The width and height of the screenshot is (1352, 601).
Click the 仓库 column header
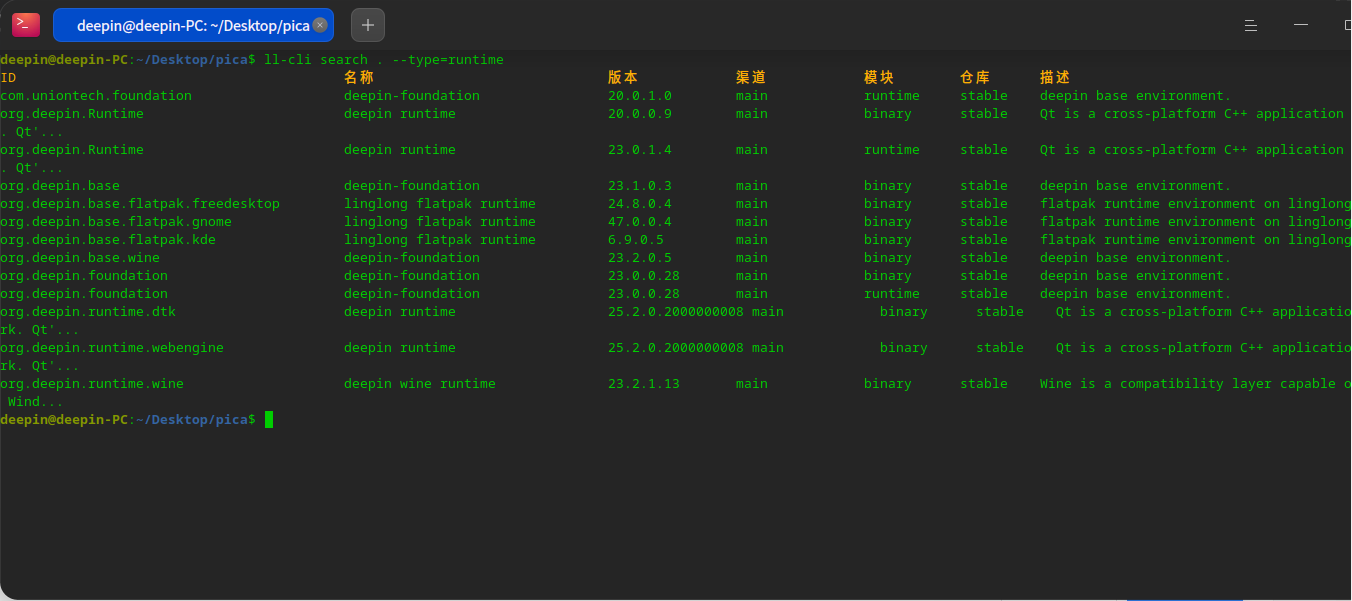[x=975, y=78]
